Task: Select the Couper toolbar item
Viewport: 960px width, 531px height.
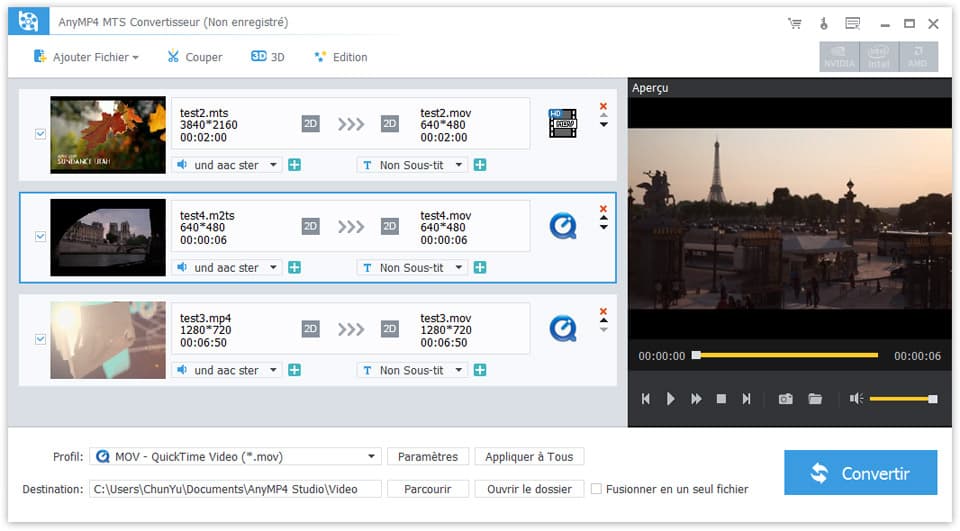Action: point(195,57)
